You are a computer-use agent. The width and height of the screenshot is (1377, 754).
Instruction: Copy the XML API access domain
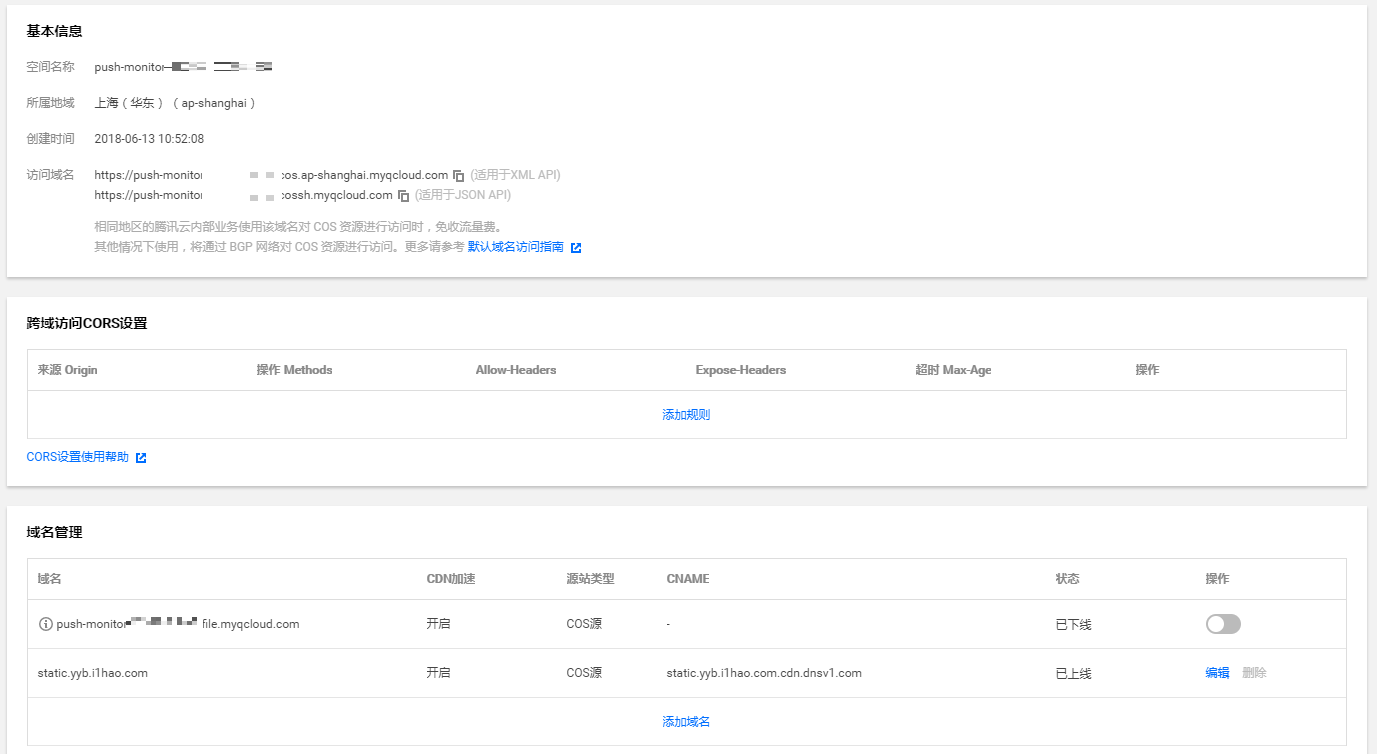pos(459,175)
